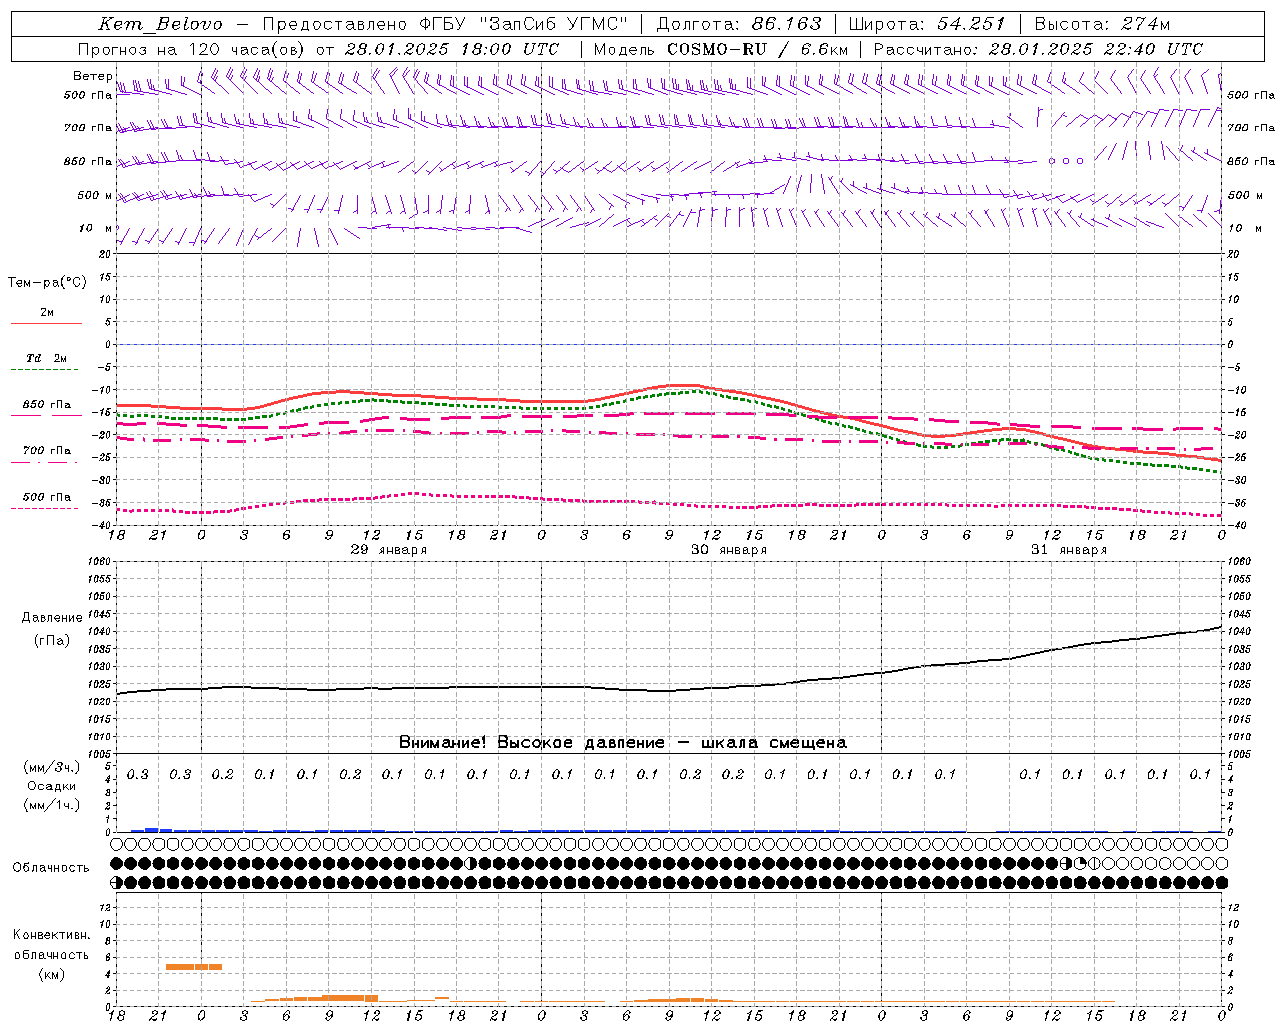Click the '30 января' date label

point(729,550)
